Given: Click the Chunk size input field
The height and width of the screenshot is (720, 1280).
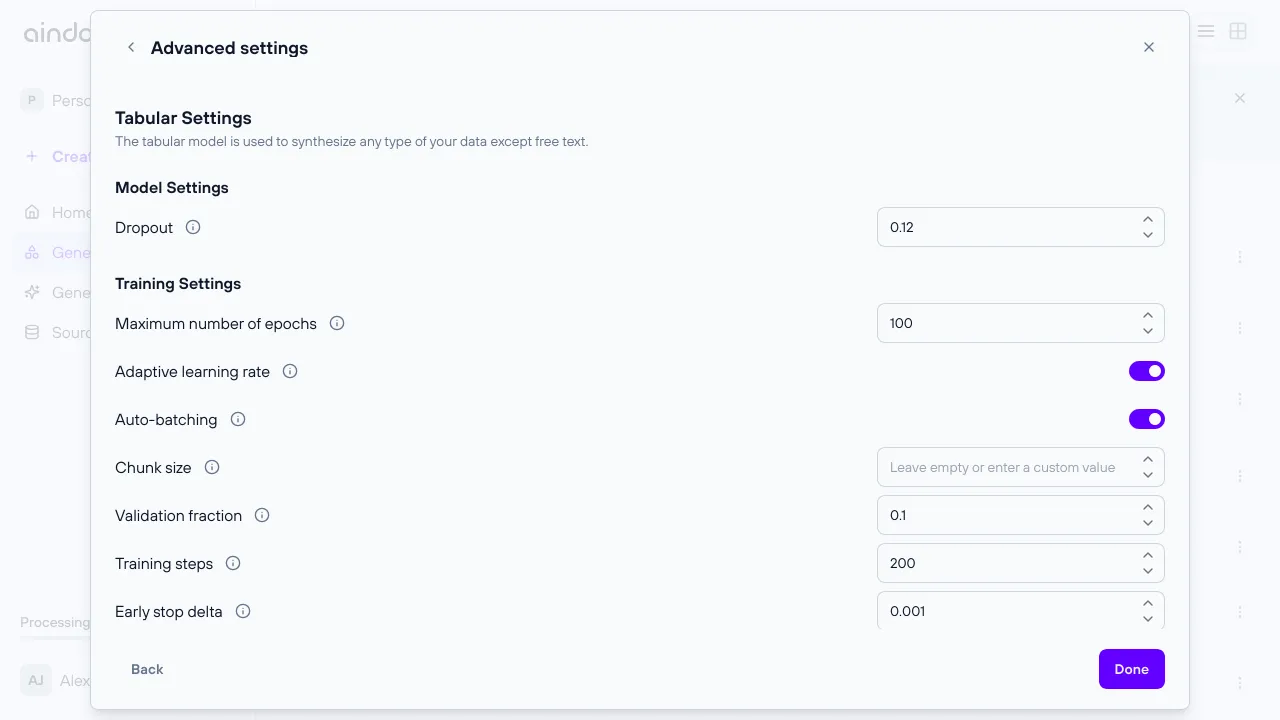Looking at the screenshot, I should (1000, 467).
